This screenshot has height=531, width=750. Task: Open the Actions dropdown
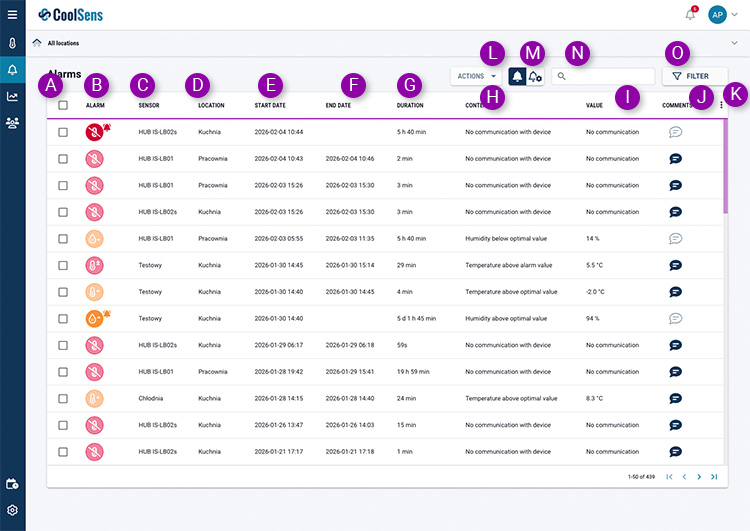[476, 76]
